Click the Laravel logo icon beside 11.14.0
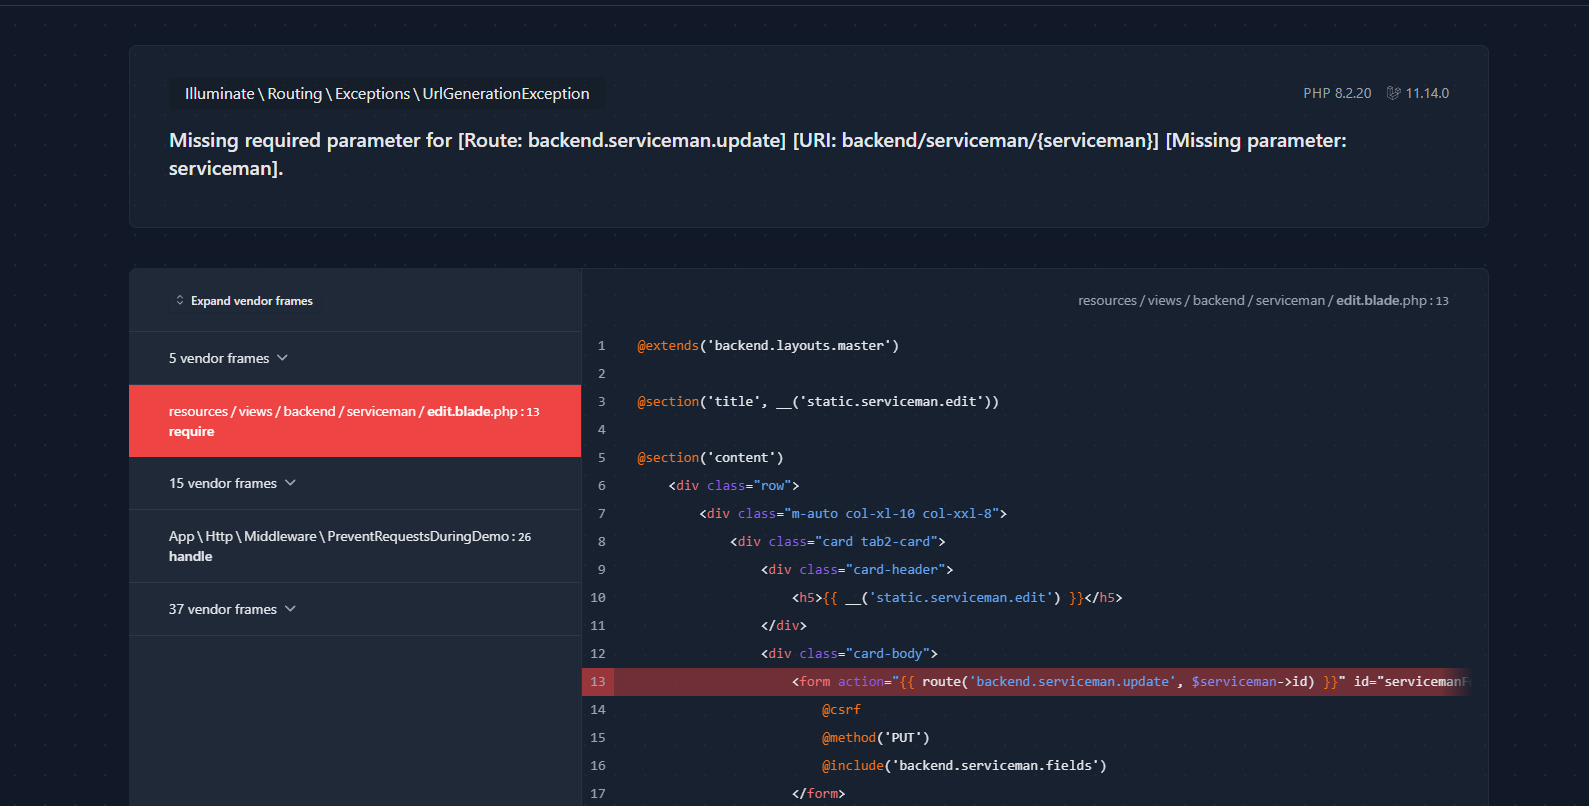This screenshot has width=1589, height=806. click(x=1393, y=93)
